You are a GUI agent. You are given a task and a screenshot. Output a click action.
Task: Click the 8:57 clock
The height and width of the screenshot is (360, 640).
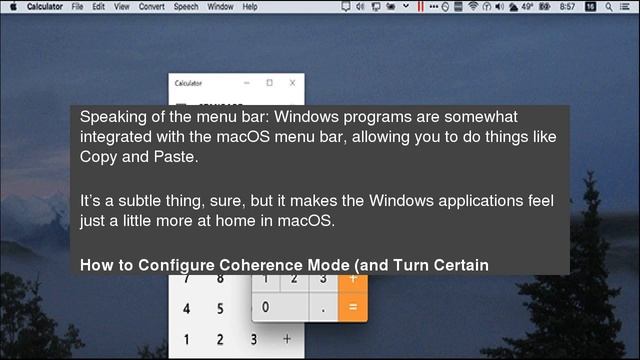(x=567, y=7)
